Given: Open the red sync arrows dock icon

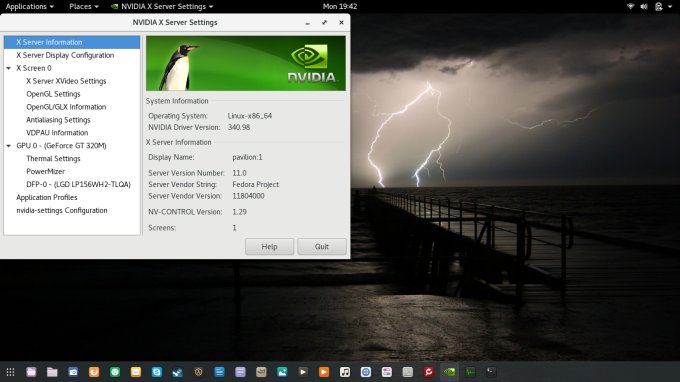Looking at the screenshot, I should 428,372.
